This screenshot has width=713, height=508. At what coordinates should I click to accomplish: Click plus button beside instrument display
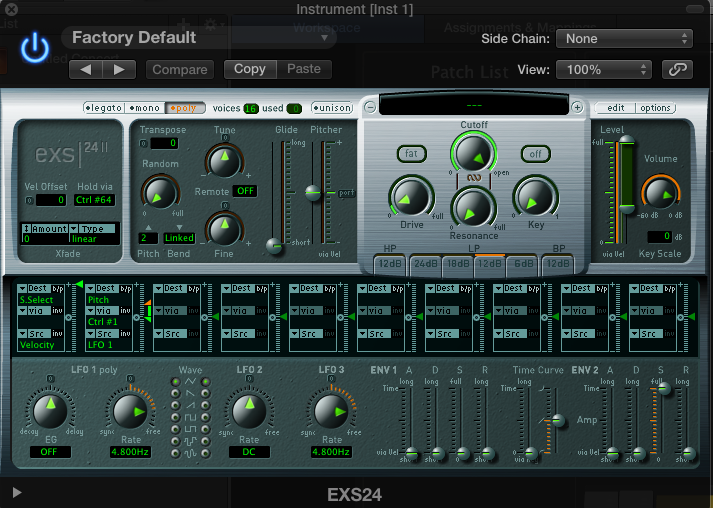577,107
